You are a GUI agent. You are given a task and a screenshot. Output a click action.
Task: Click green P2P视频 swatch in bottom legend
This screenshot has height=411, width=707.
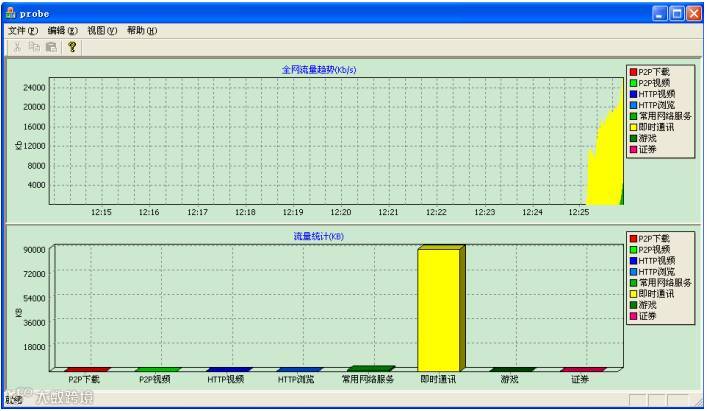tap(633, 250)
